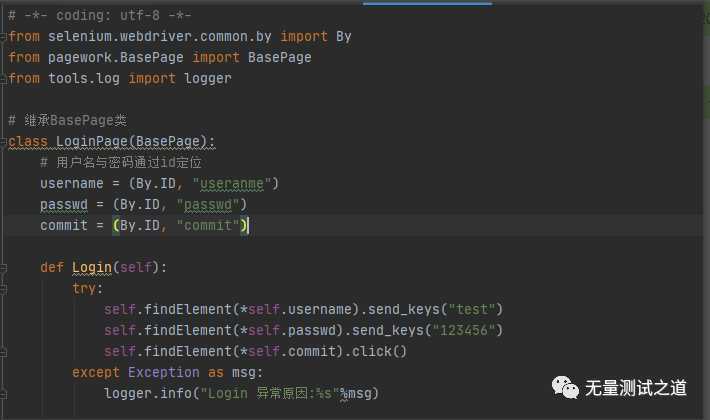The width and height of the screenshot is (710, 420).
Task: Click the 'passwd' variable assignment name
Action: (x=64, y=205)
